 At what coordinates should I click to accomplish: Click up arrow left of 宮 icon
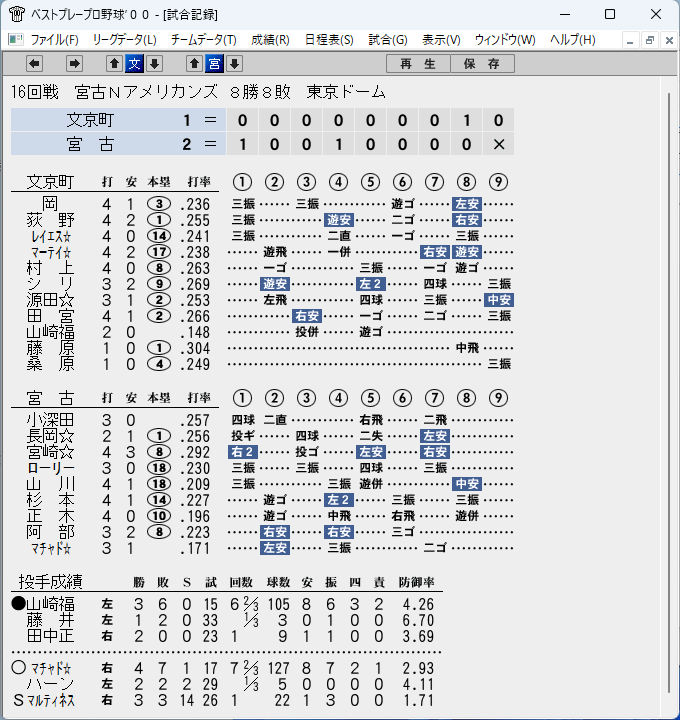[194, 63]
